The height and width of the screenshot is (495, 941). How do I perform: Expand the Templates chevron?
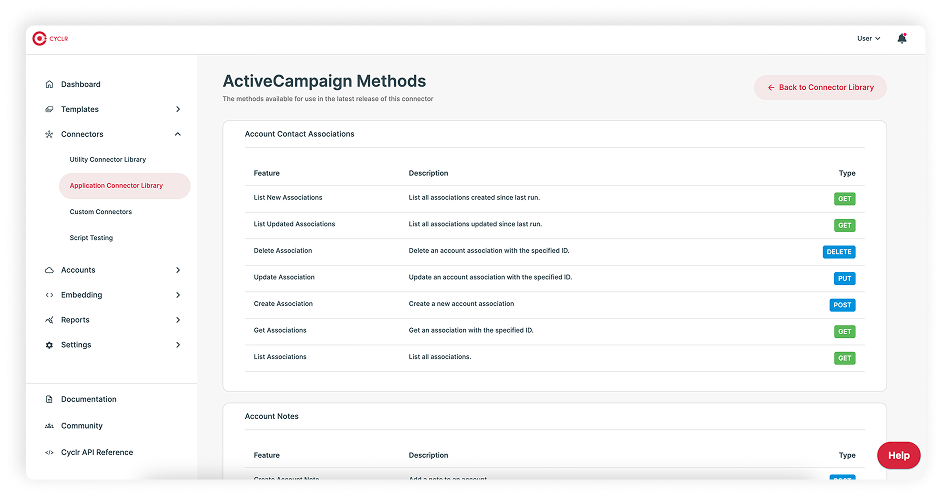pos(178,109)
